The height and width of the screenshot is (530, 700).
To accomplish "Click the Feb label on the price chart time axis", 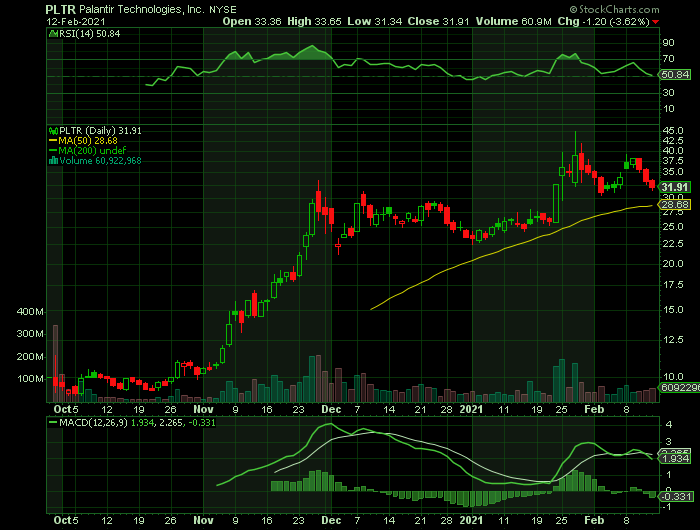I will (x=594, y=409).
